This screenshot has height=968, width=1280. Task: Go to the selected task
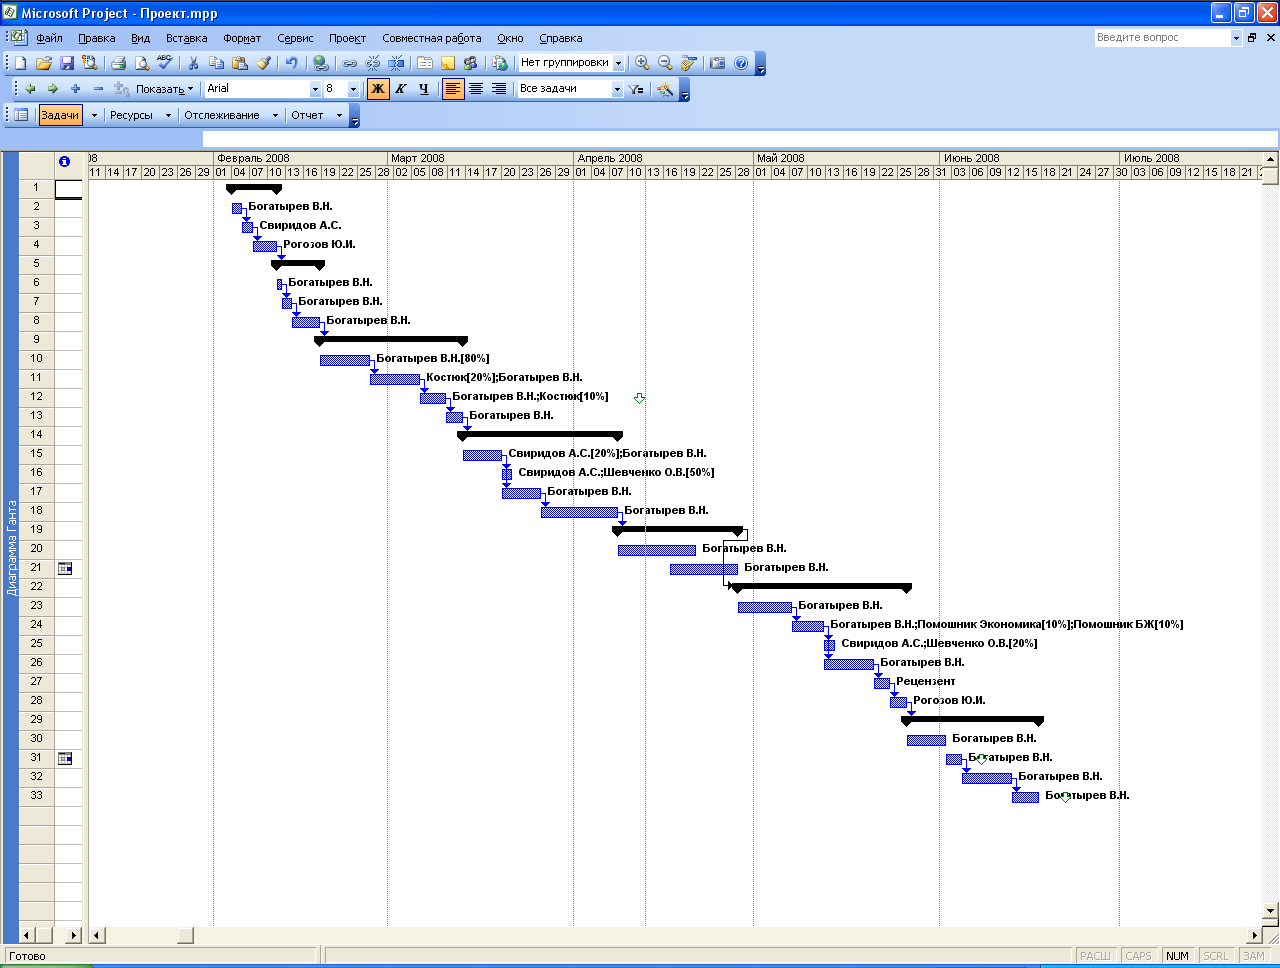coord(689,63)
